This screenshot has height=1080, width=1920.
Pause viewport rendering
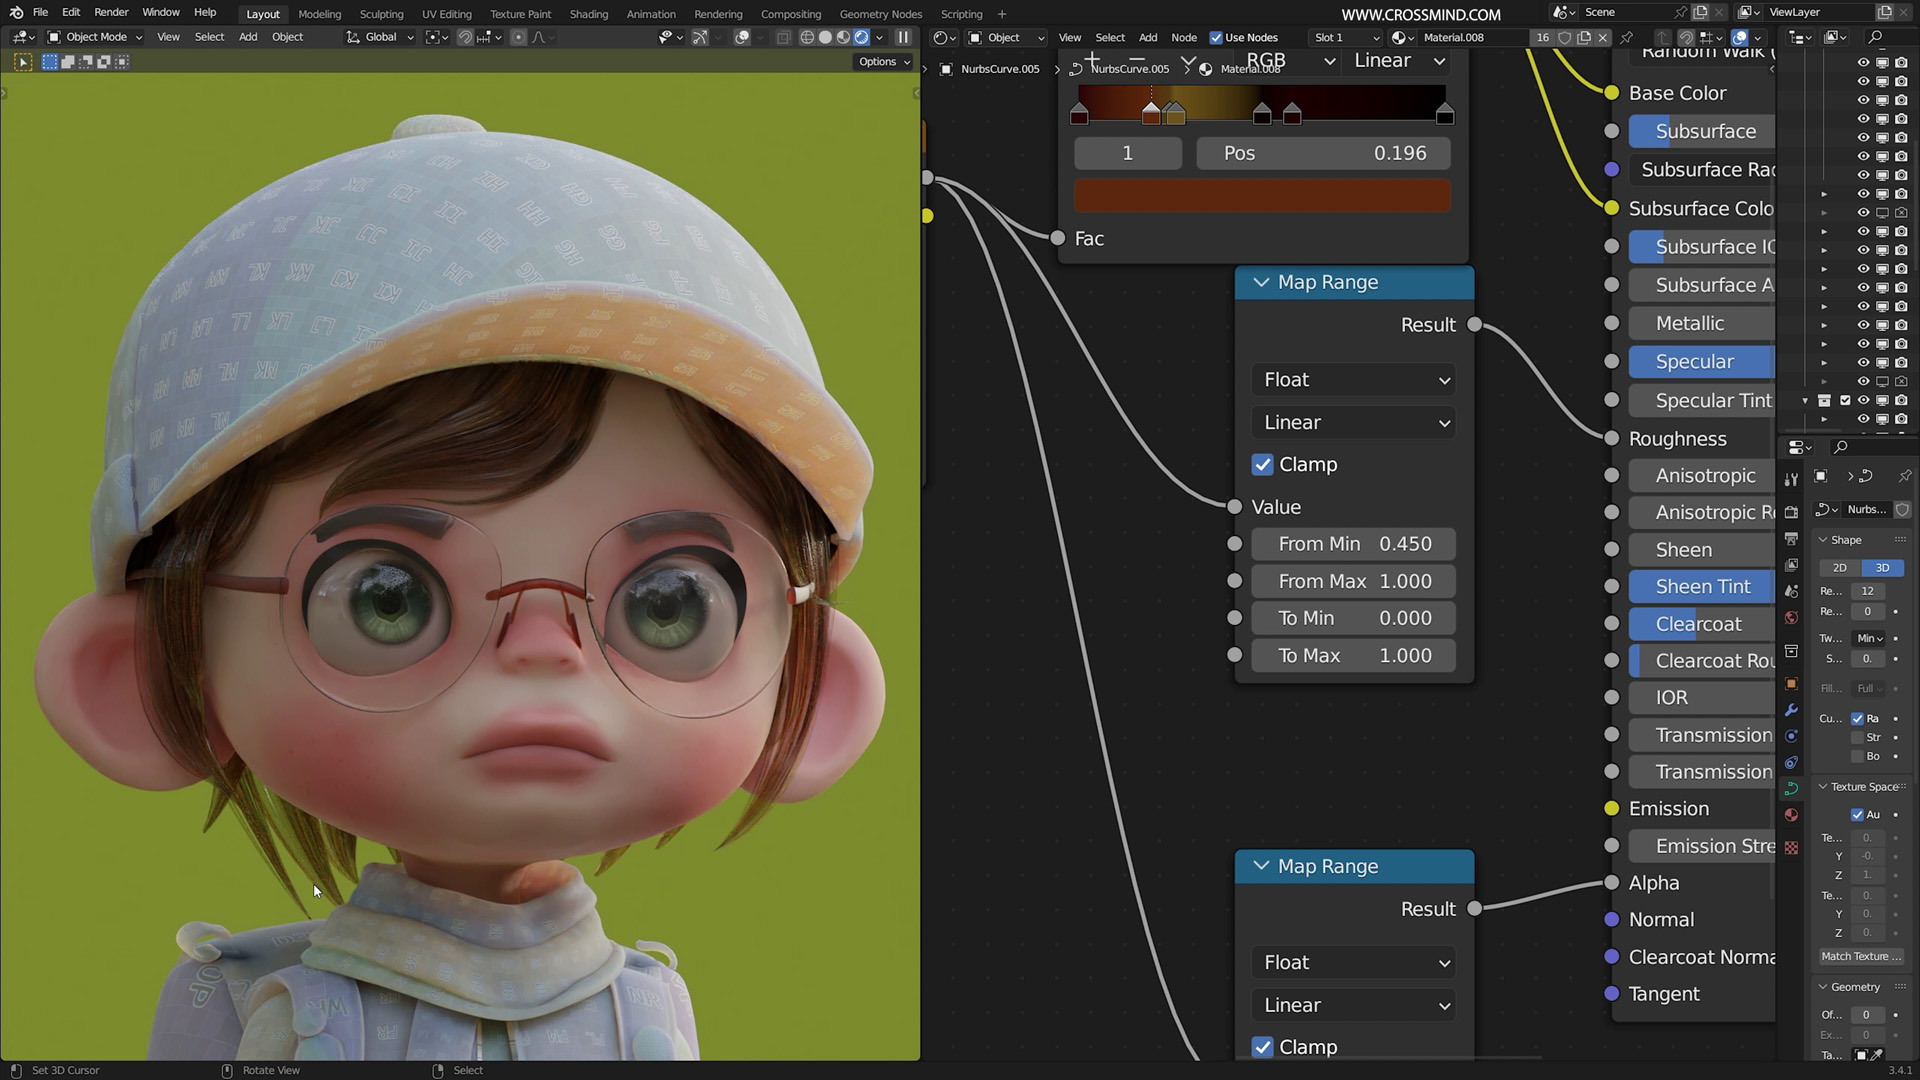[x=903, y=37]
